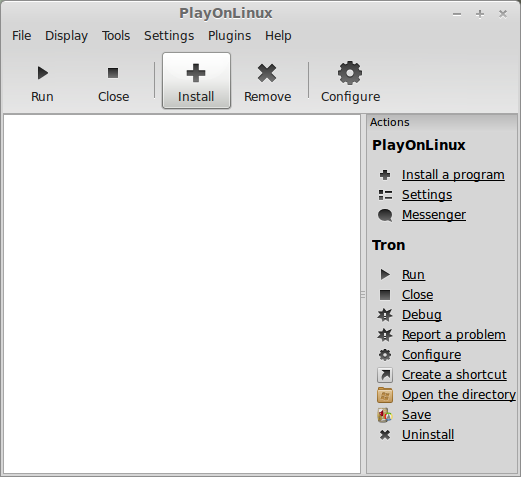This screenshot has height=477, width=521.
Task: Click the folder icon beside Open the directory
Action: click(385, 395)
